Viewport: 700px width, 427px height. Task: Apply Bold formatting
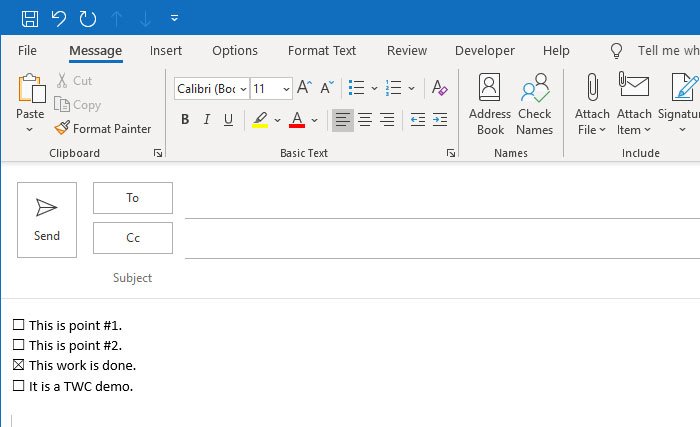185,120
